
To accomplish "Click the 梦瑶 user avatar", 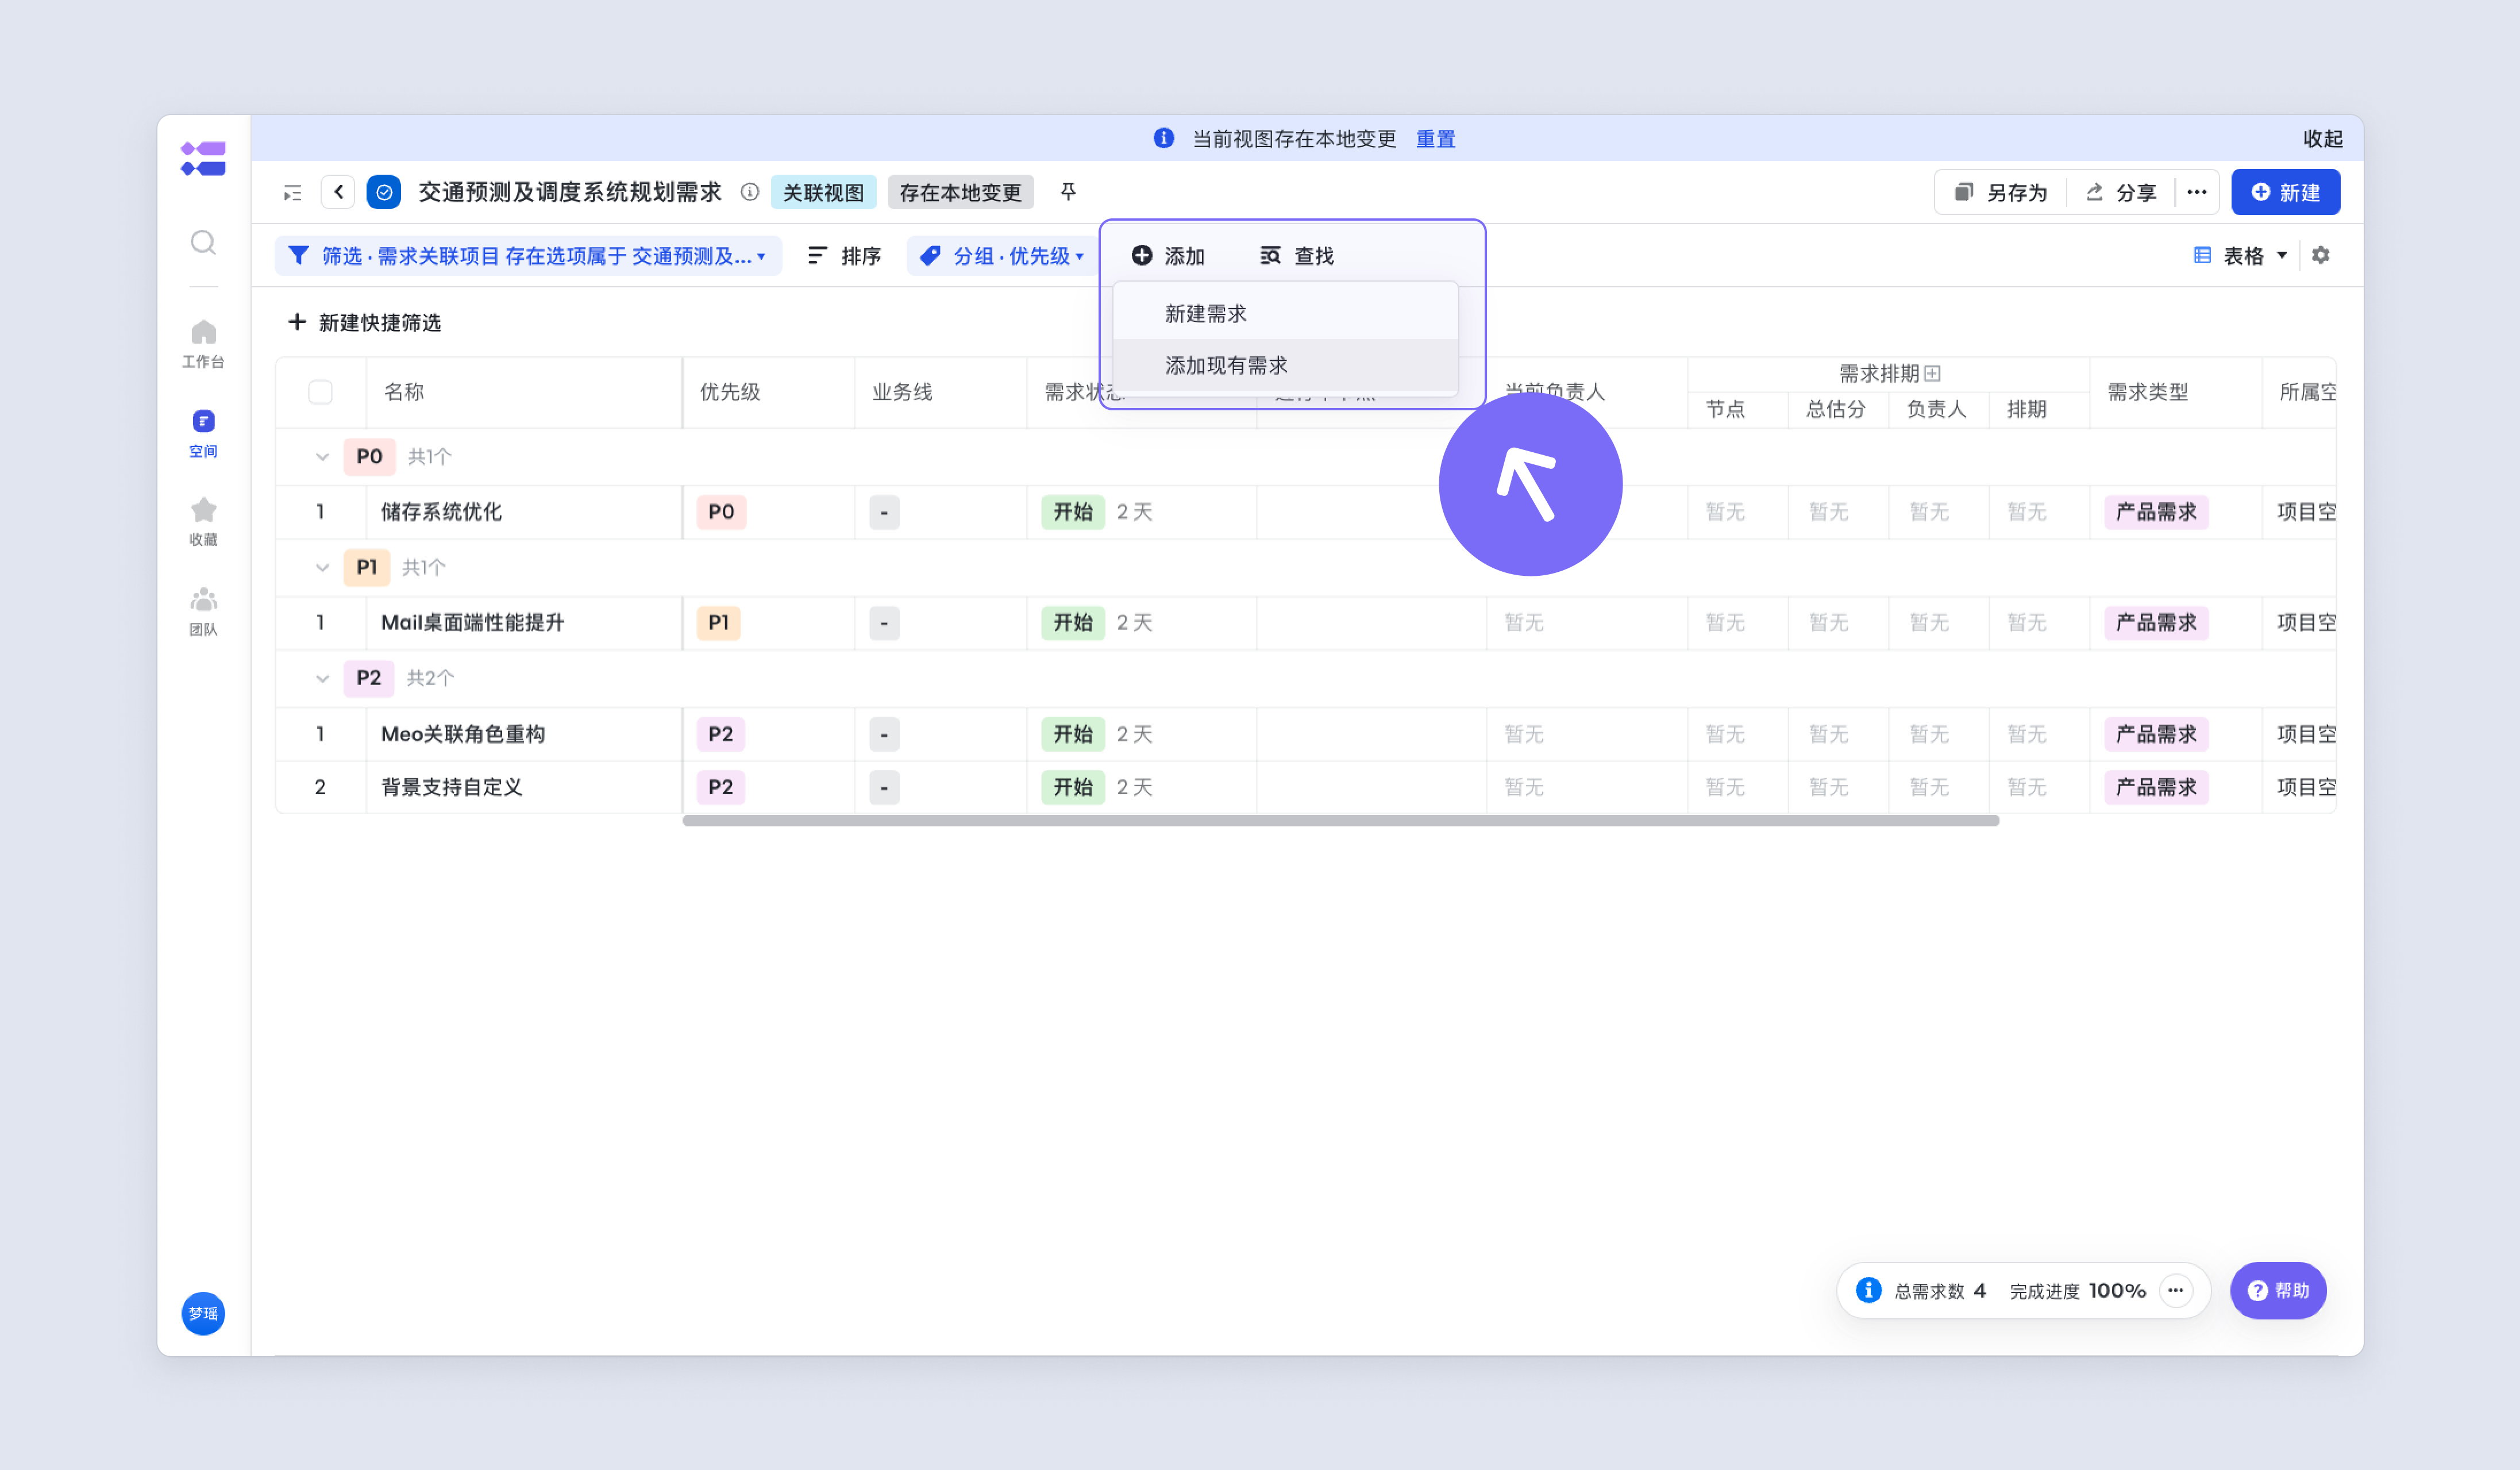I will [203, 1313].
